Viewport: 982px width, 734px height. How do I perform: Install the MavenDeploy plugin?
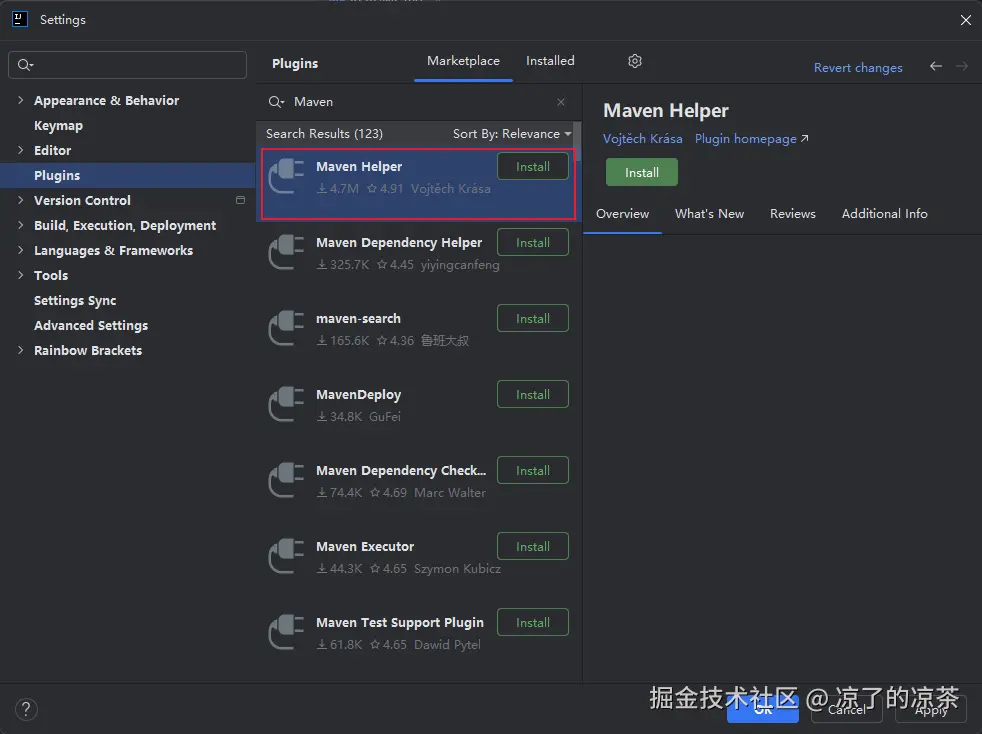click(533, 395)
